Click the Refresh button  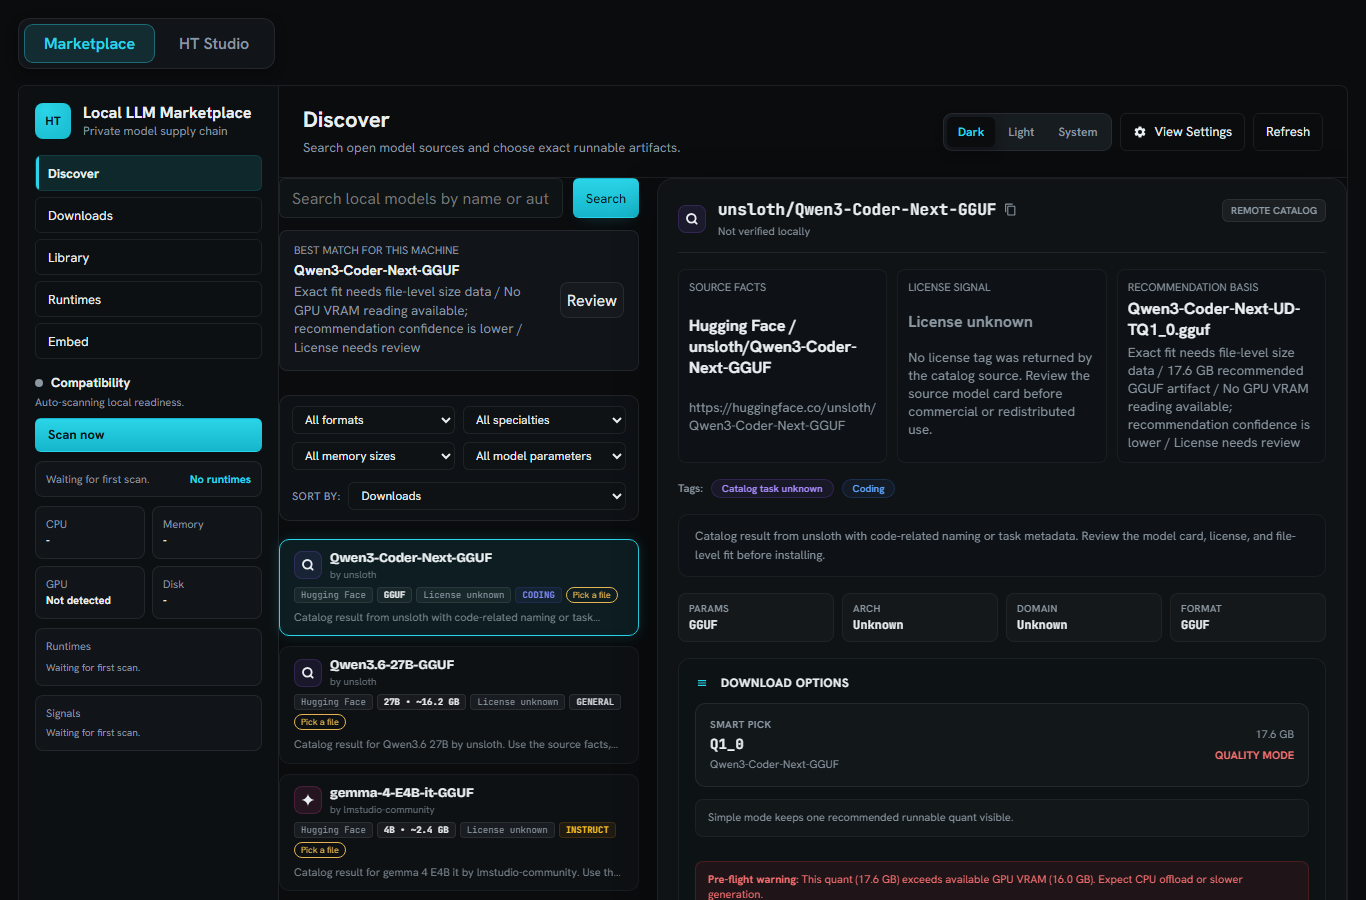[1288, 132]
